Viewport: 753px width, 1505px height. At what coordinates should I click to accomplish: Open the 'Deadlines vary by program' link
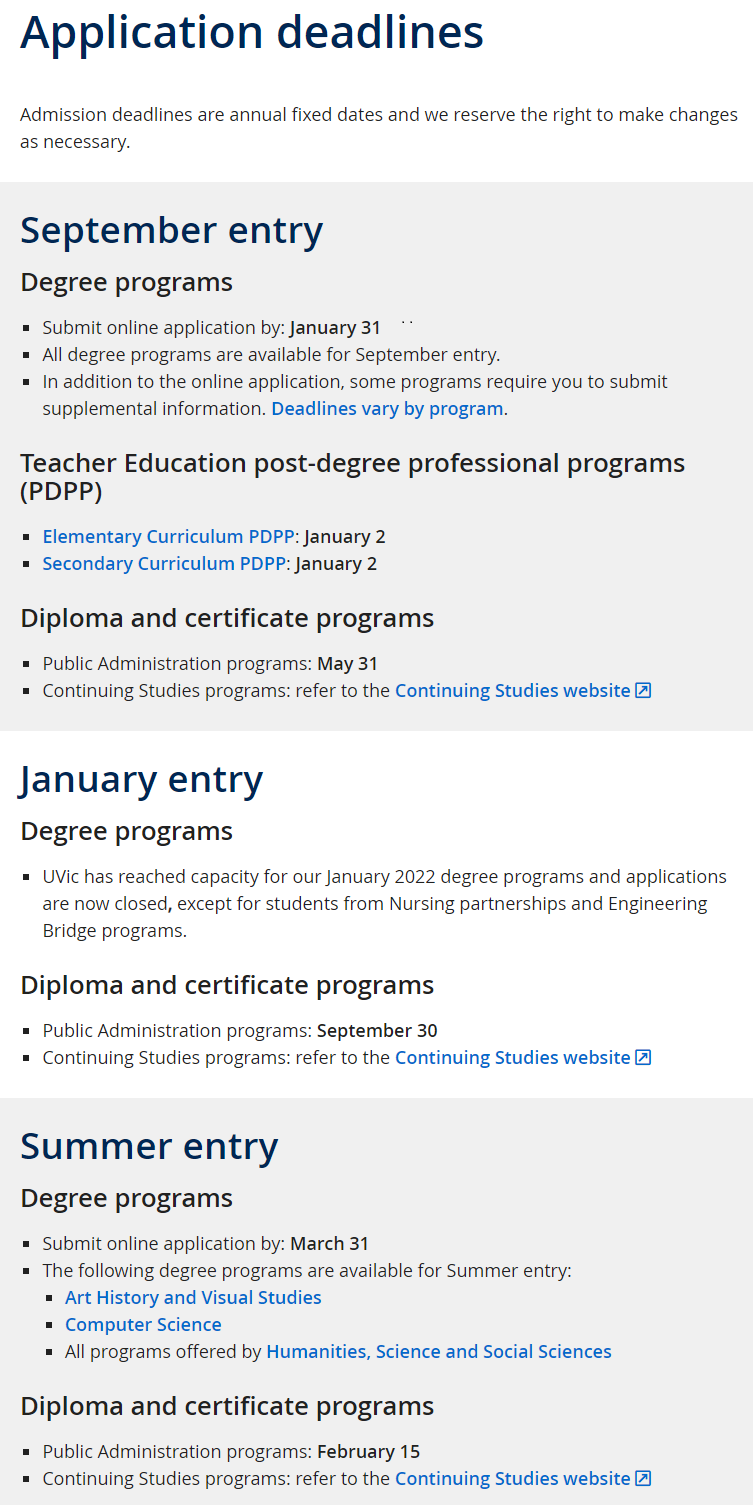(x=387, y=408)
